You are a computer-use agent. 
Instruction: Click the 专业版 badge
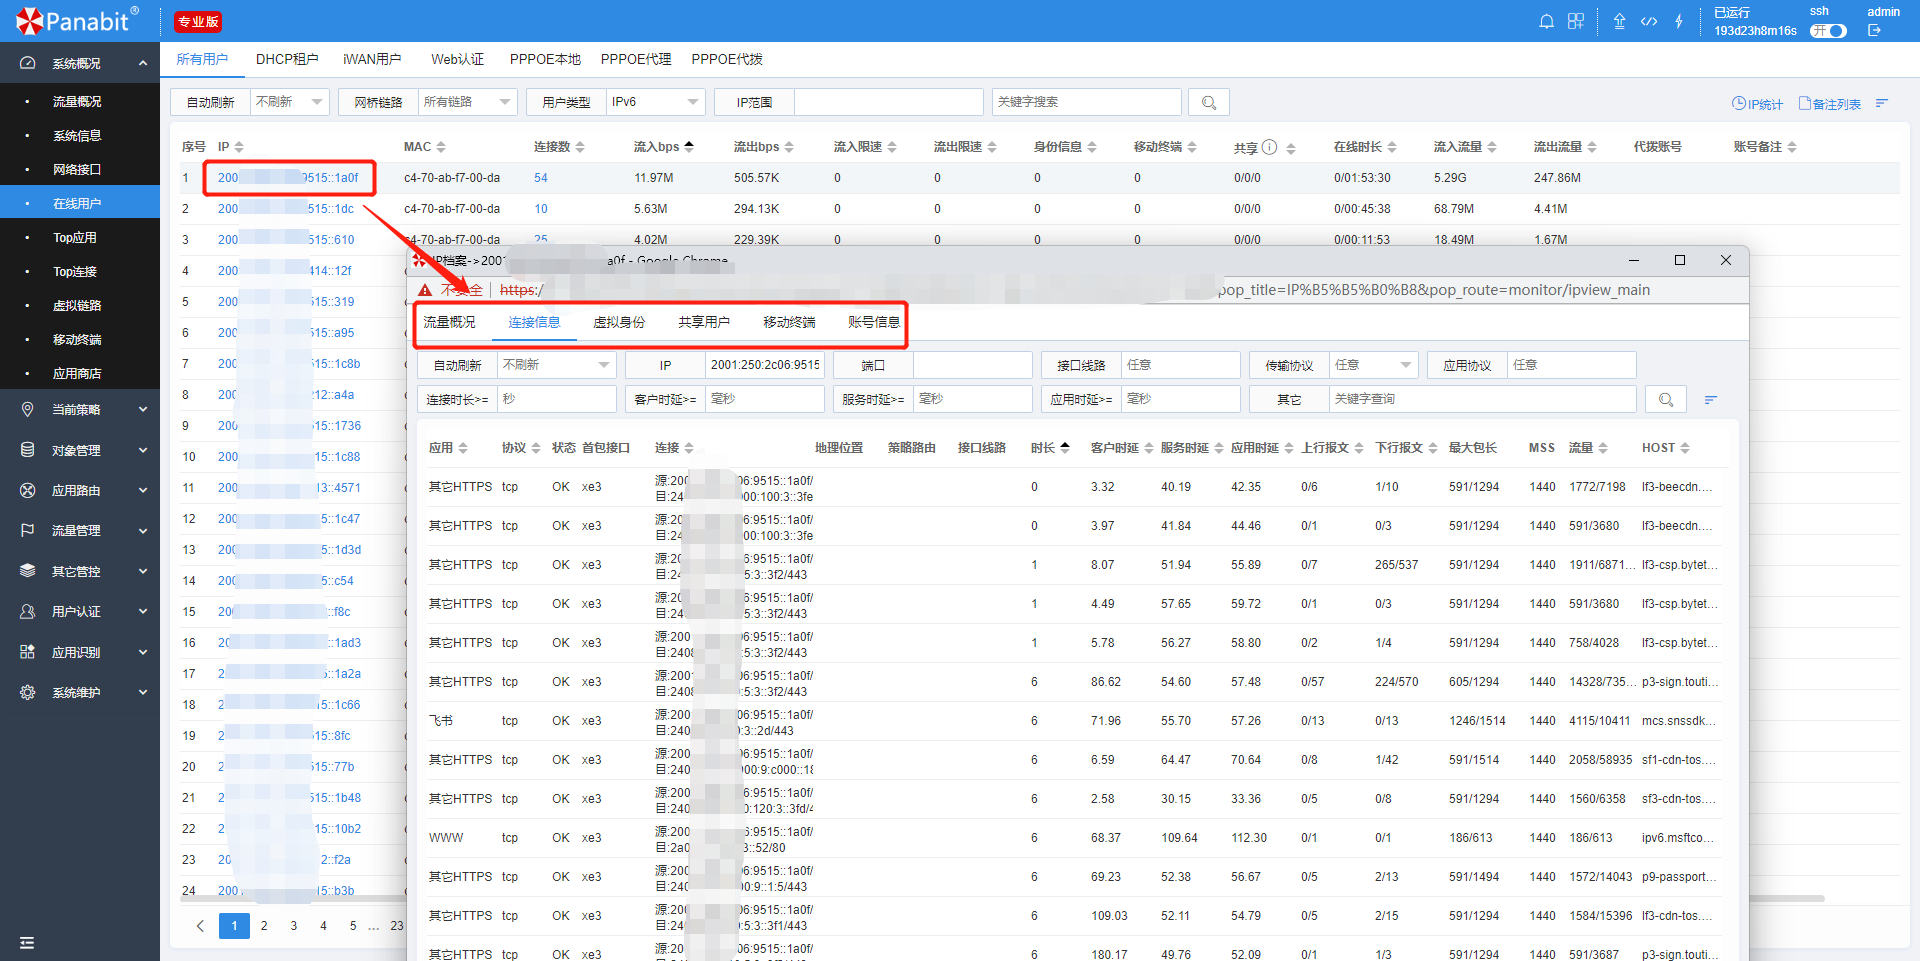pyautogui.click(x=198, y=22)
